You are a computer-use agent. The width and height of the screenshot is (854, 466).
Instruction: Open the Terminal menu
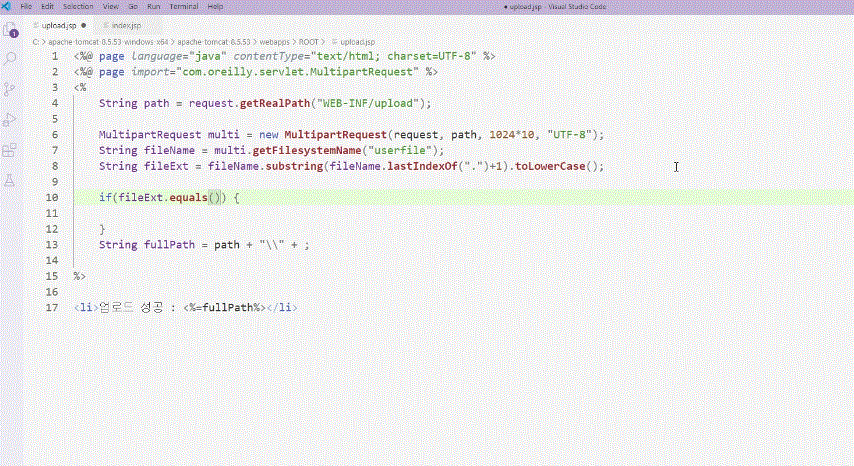pos(184,7)
